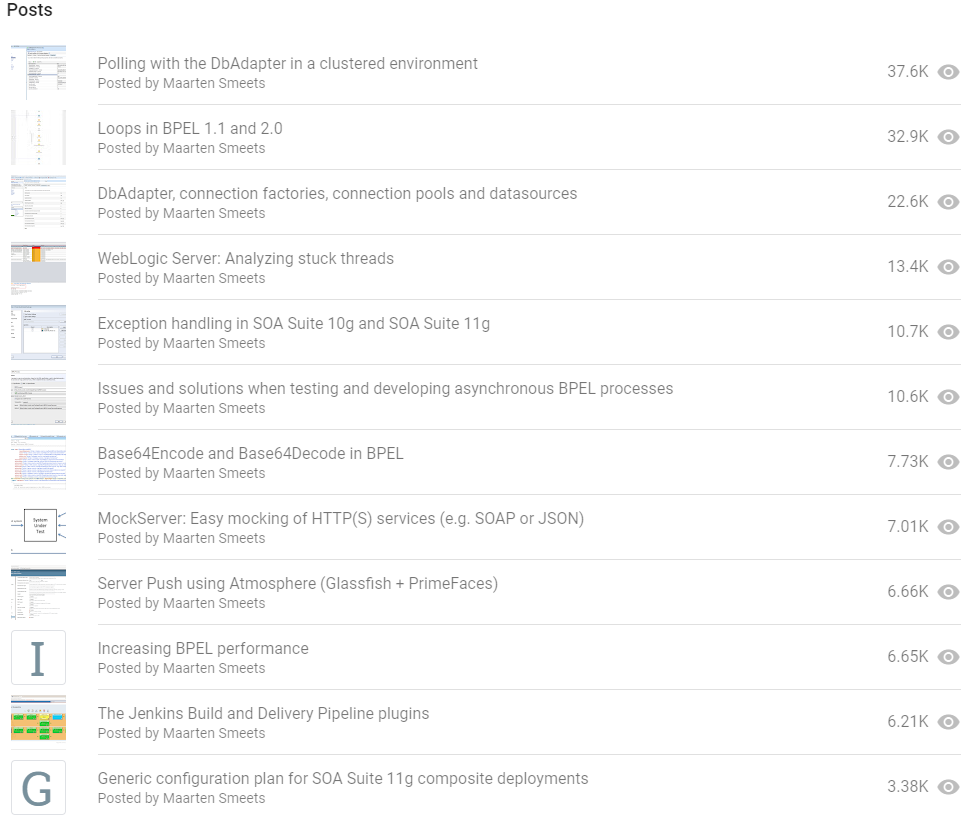The height and width of the screenshot is (819, 972).
Task: Open Generic configuration plan for SOA Suite post
Action: point(342,779)
